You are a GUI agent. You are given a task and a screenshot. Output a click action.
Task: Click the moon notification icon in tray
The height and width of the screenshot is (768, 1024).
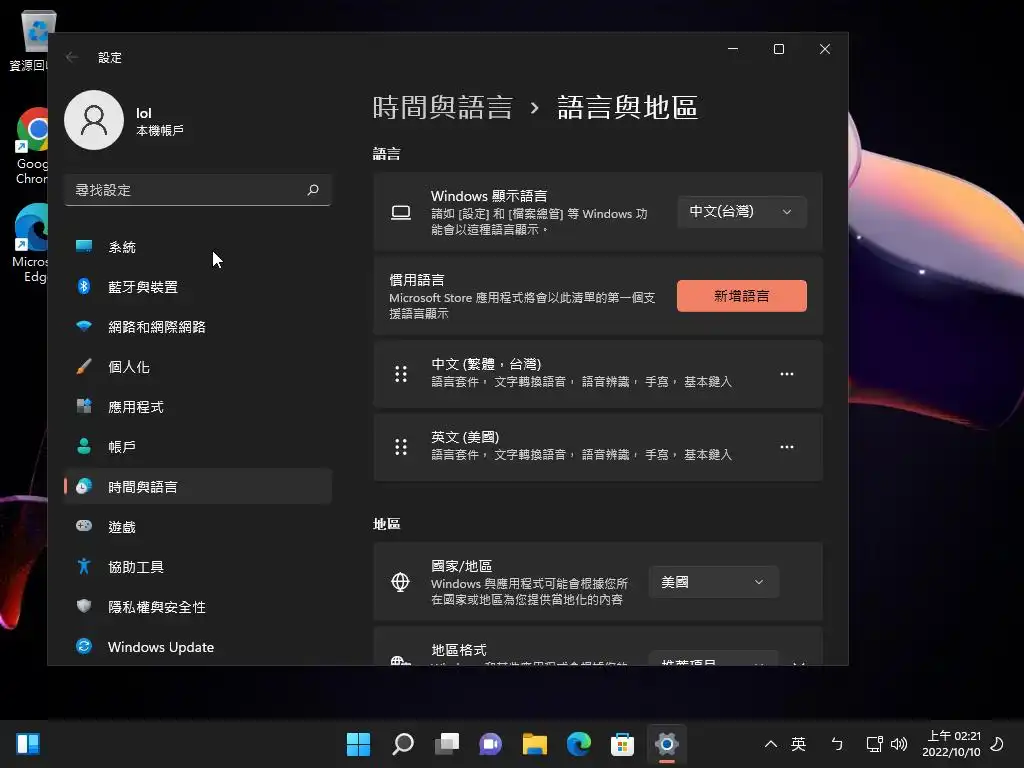coord(997,744)
